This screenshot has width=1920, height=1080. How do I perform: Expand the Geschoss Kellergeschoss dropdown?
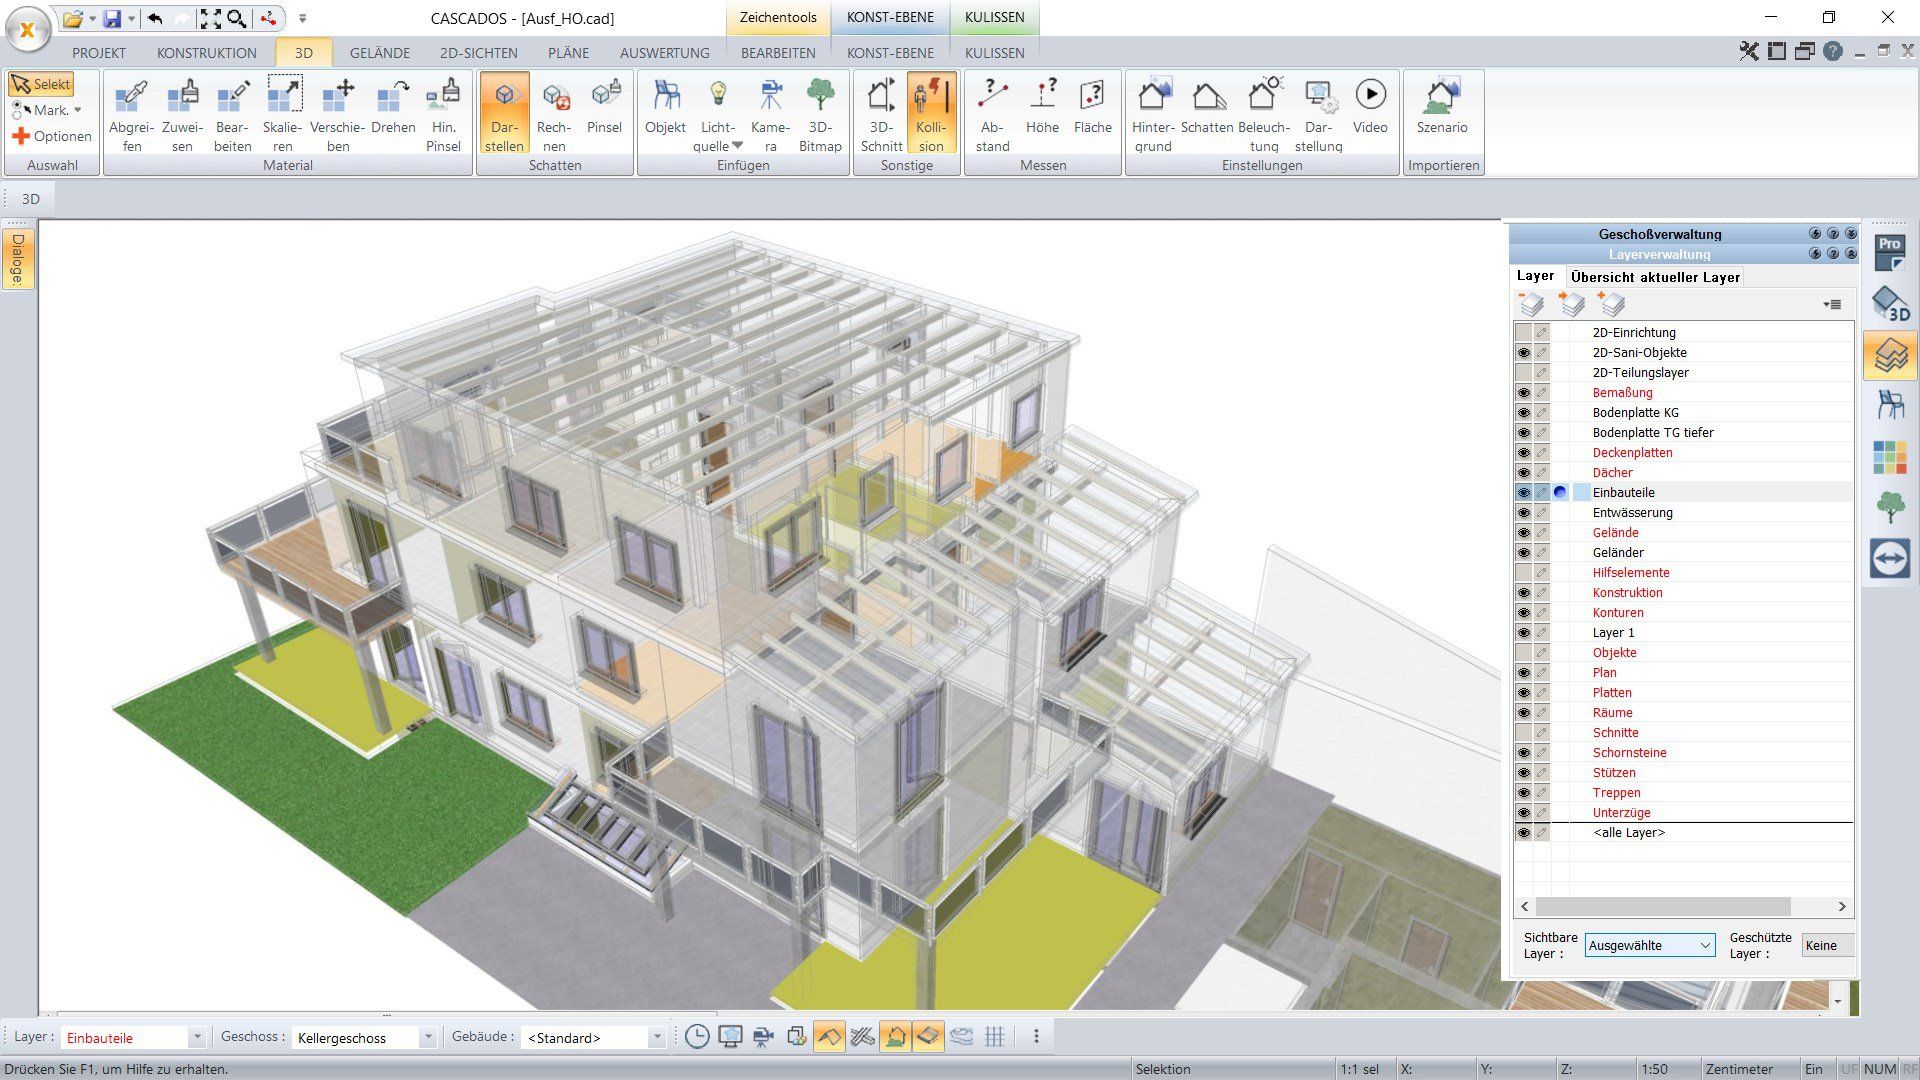427,1038
